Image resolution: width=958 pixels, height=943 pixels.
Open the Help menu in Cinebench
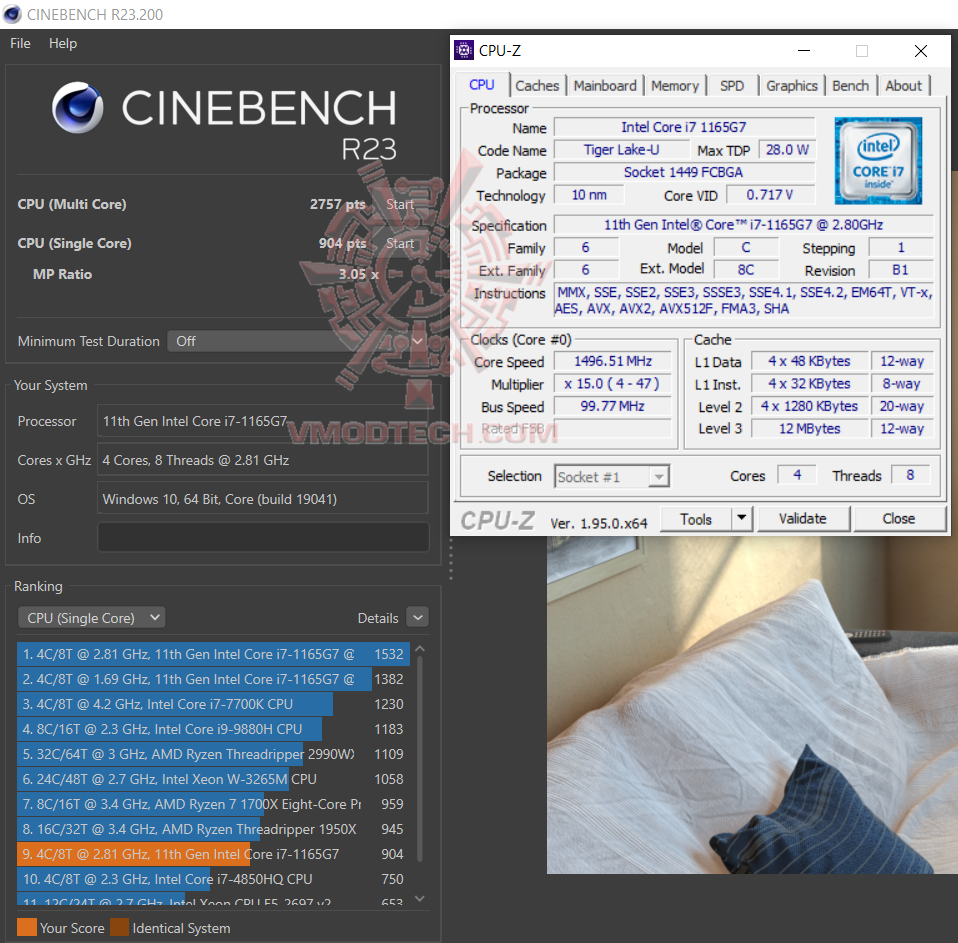point(63,43)
